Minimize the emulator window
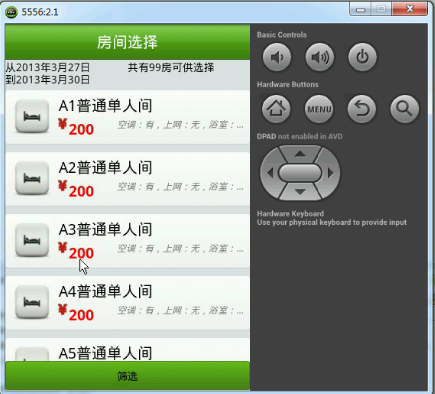435x394 pixels. click(360, 9)
